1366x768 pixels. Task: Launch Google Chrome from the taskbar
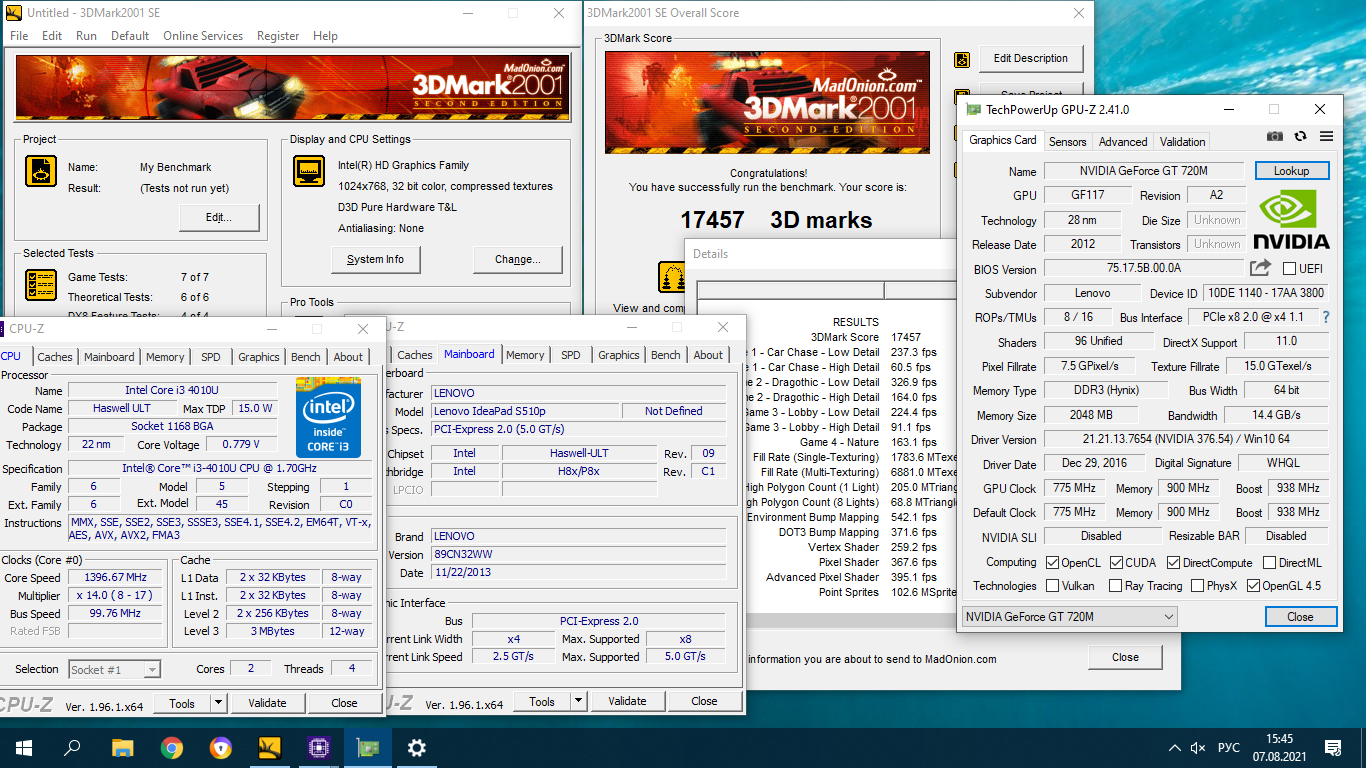172,747
